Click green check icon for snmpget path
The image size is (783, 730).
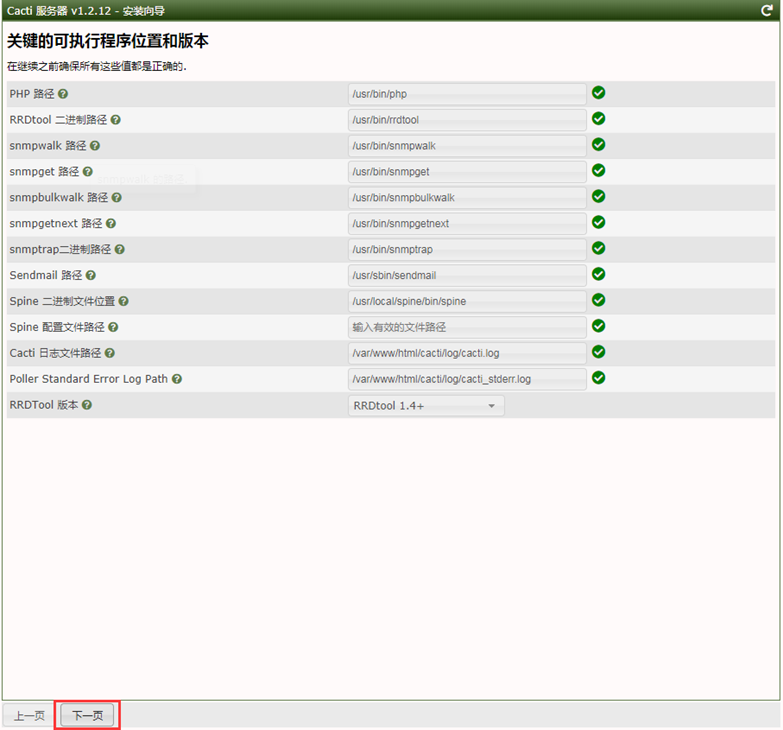pyautogui.click(x=598, y=171)
